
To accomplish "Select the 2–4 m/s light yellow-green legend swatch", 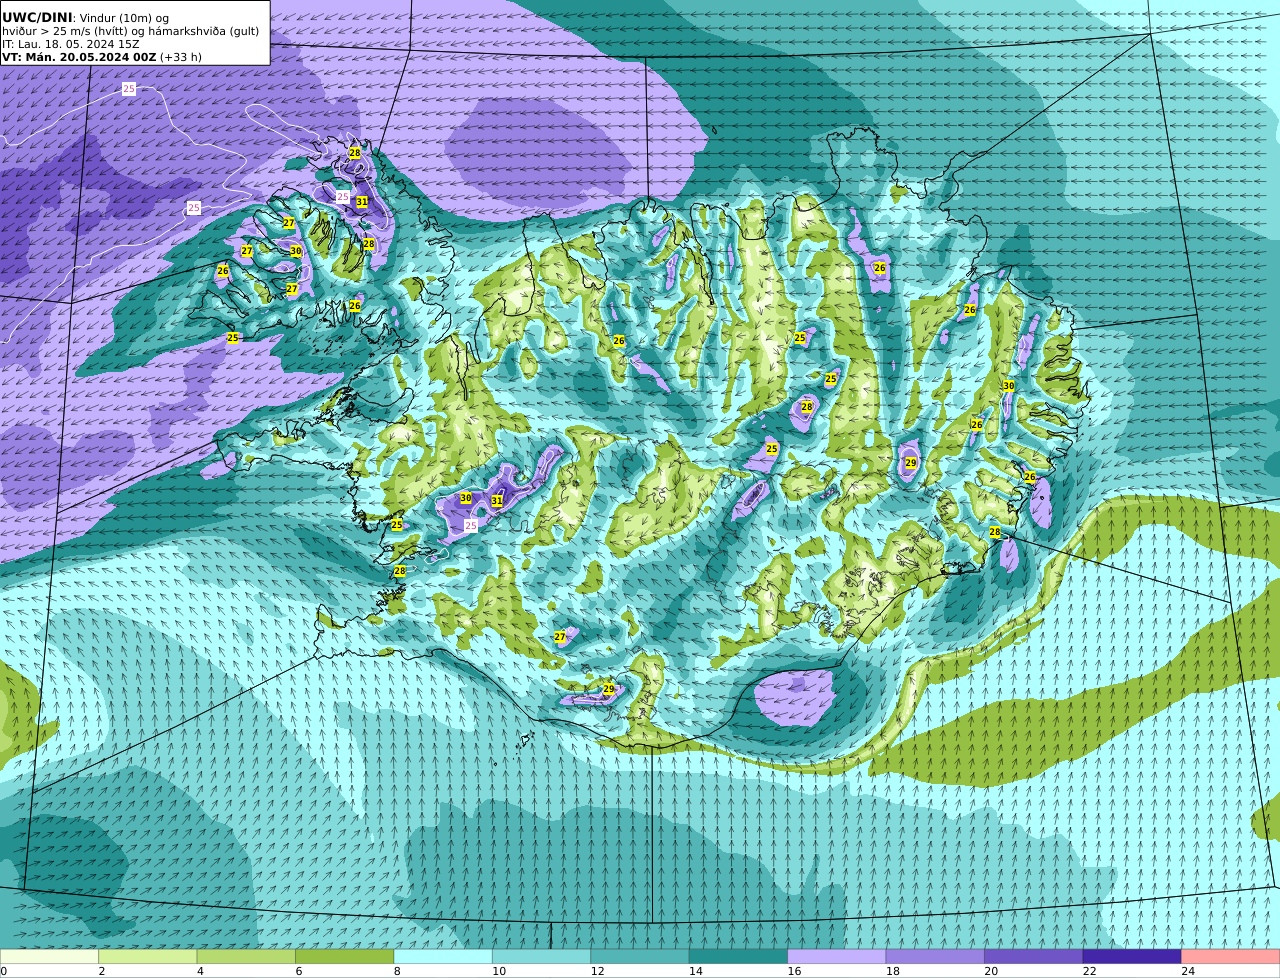I will pyautogui.click(x=148, y=957).
